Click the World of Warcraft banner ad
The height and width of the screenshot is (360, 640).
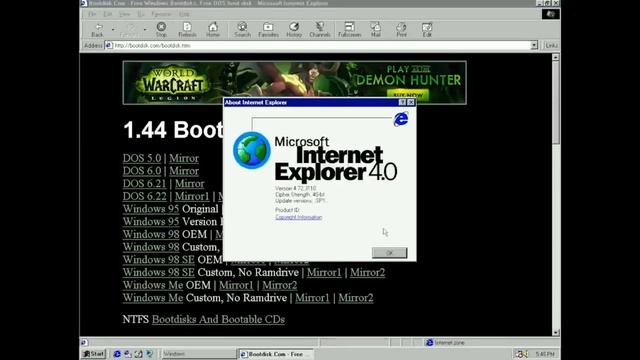(295, 83)
